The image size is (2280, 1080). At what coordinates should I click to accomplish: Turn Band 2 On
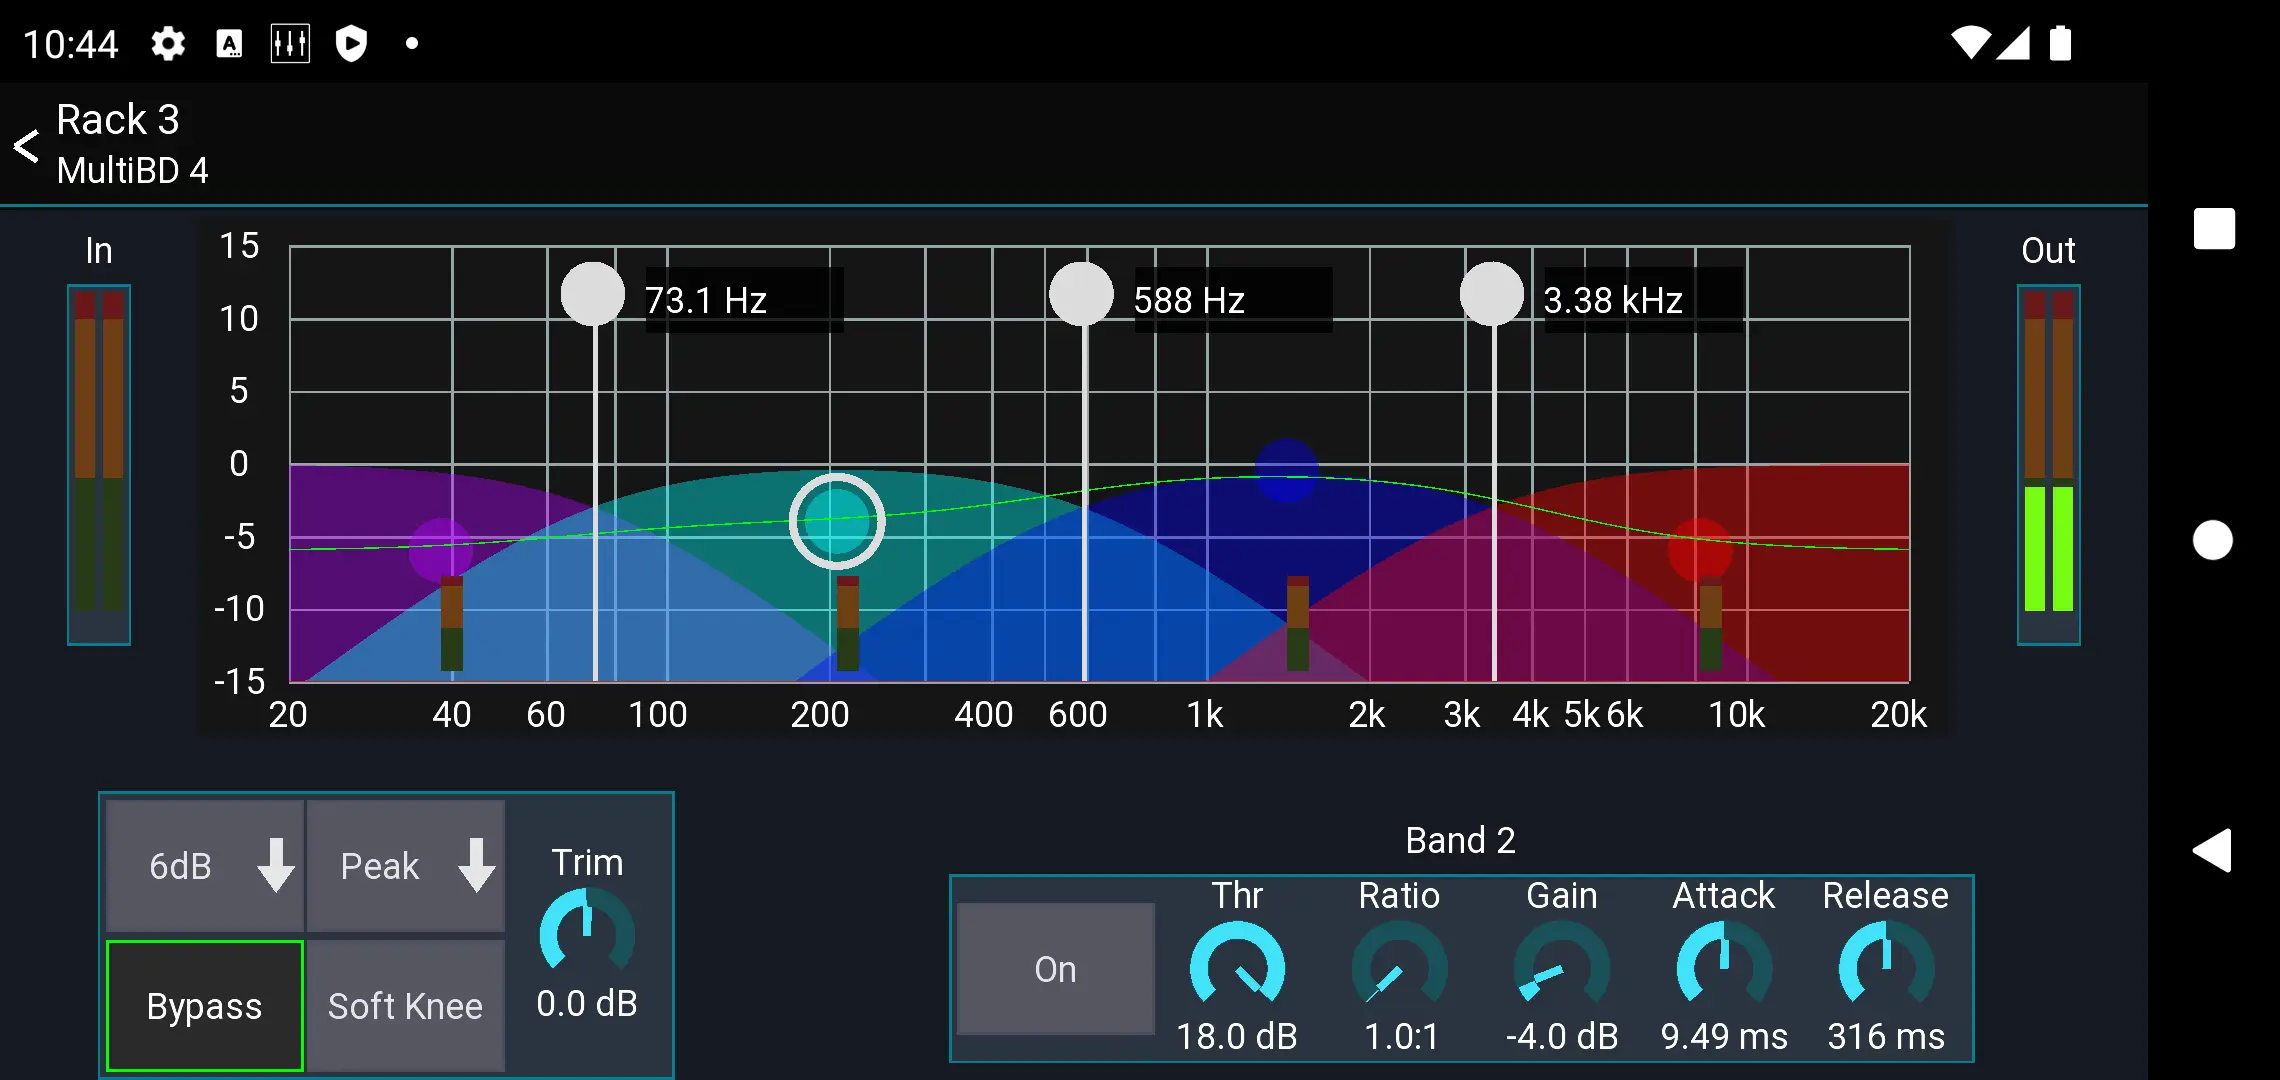(1054, 968)
